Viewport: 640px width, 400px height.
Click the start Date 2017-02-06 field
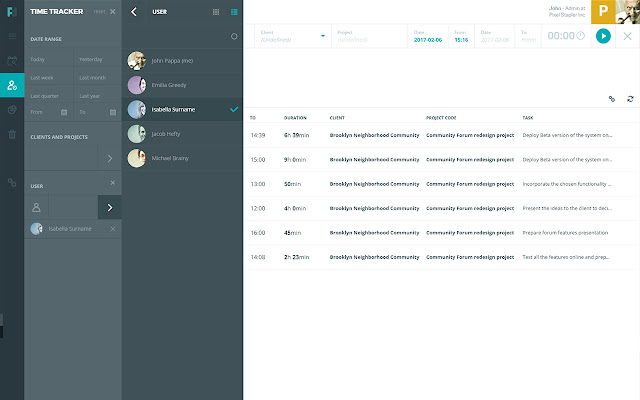coord(428,36)
